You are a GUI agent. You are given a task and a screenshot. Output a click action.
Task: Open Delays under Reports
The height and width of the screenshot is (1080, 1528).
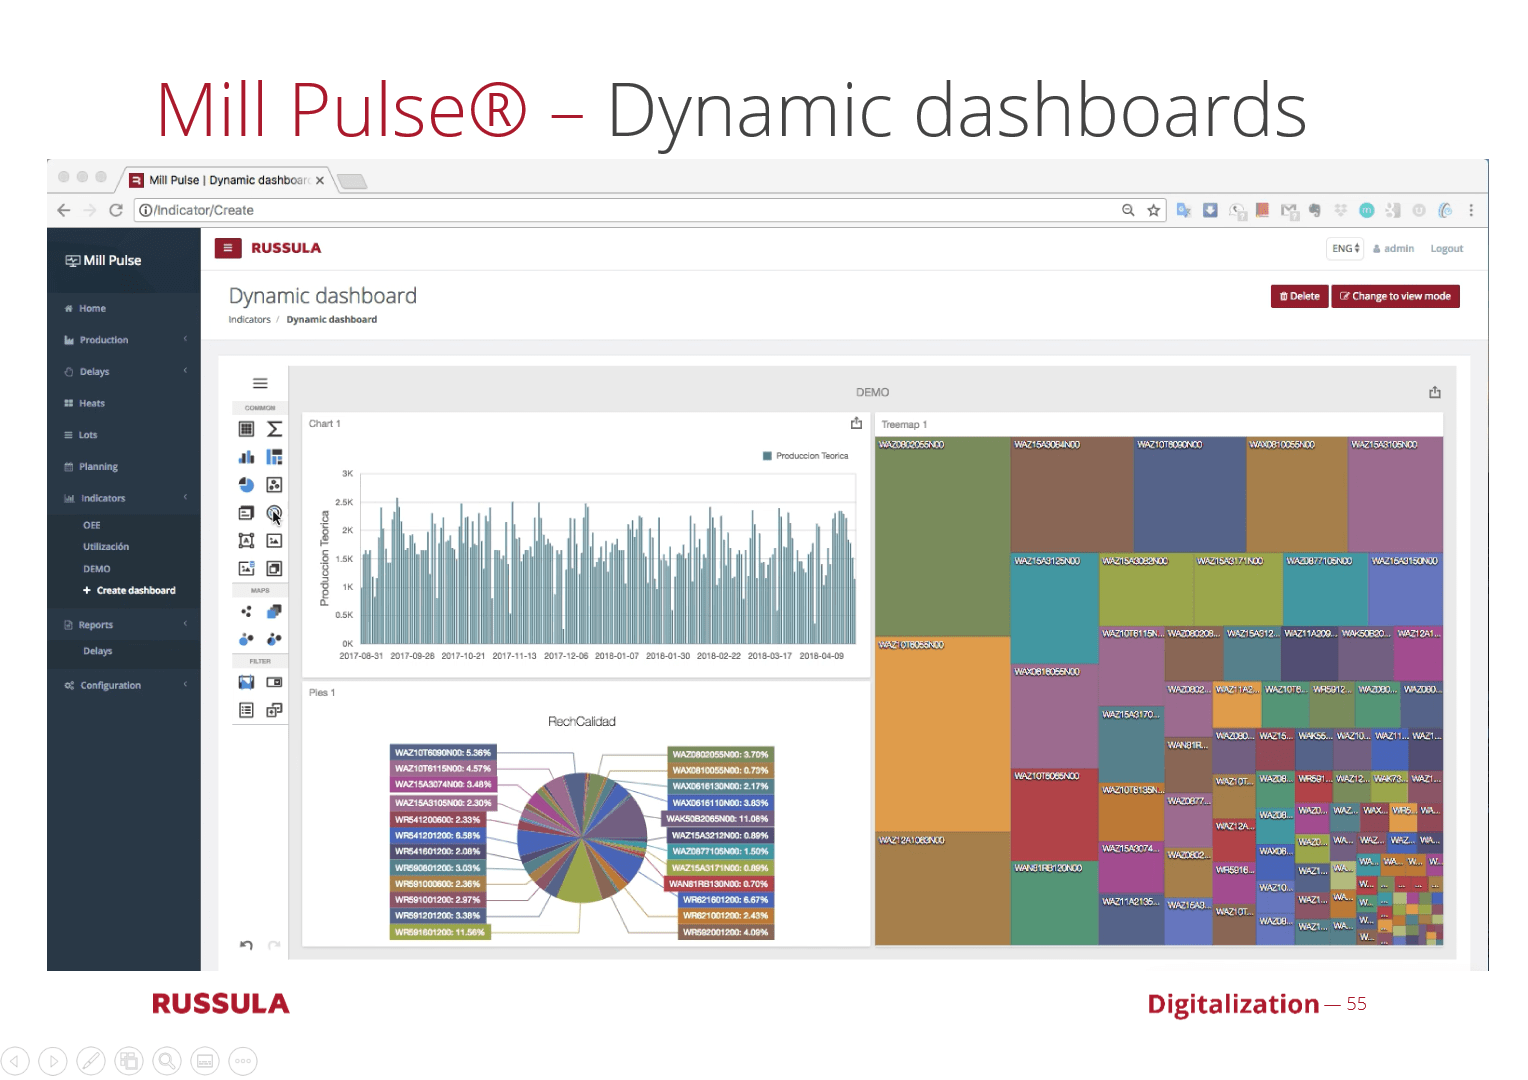98,651
